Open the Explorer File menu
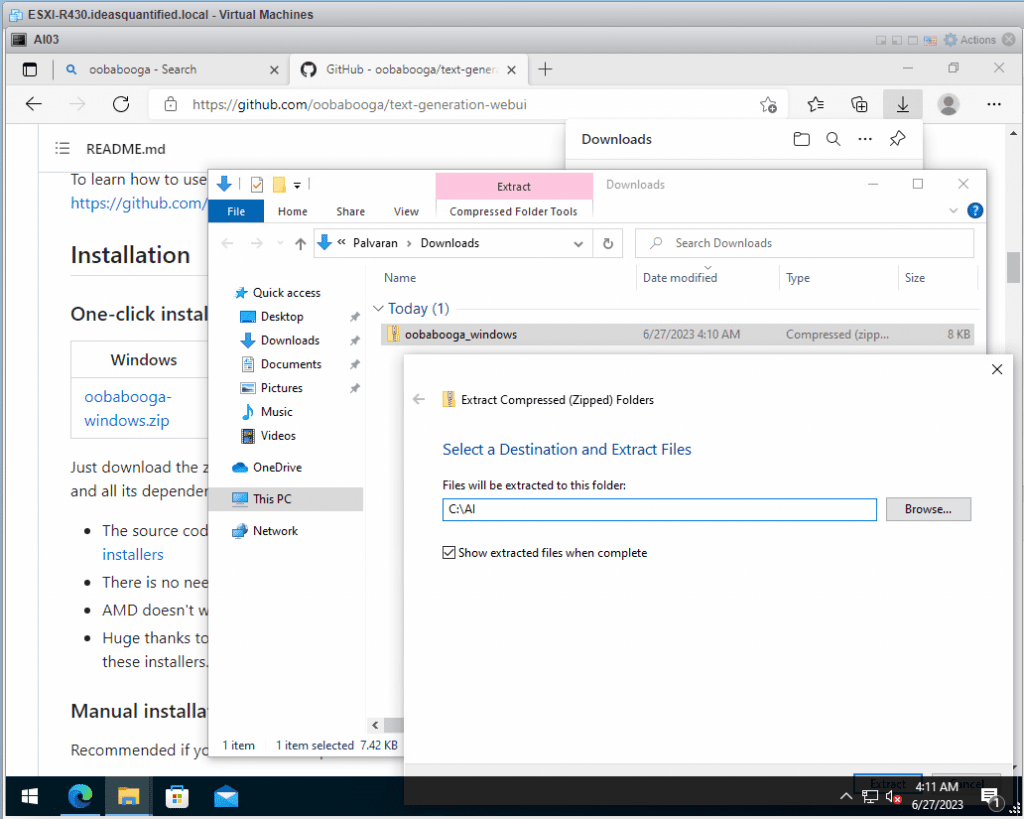Viewport: 1024px width, 819px height. coord(236,212)
